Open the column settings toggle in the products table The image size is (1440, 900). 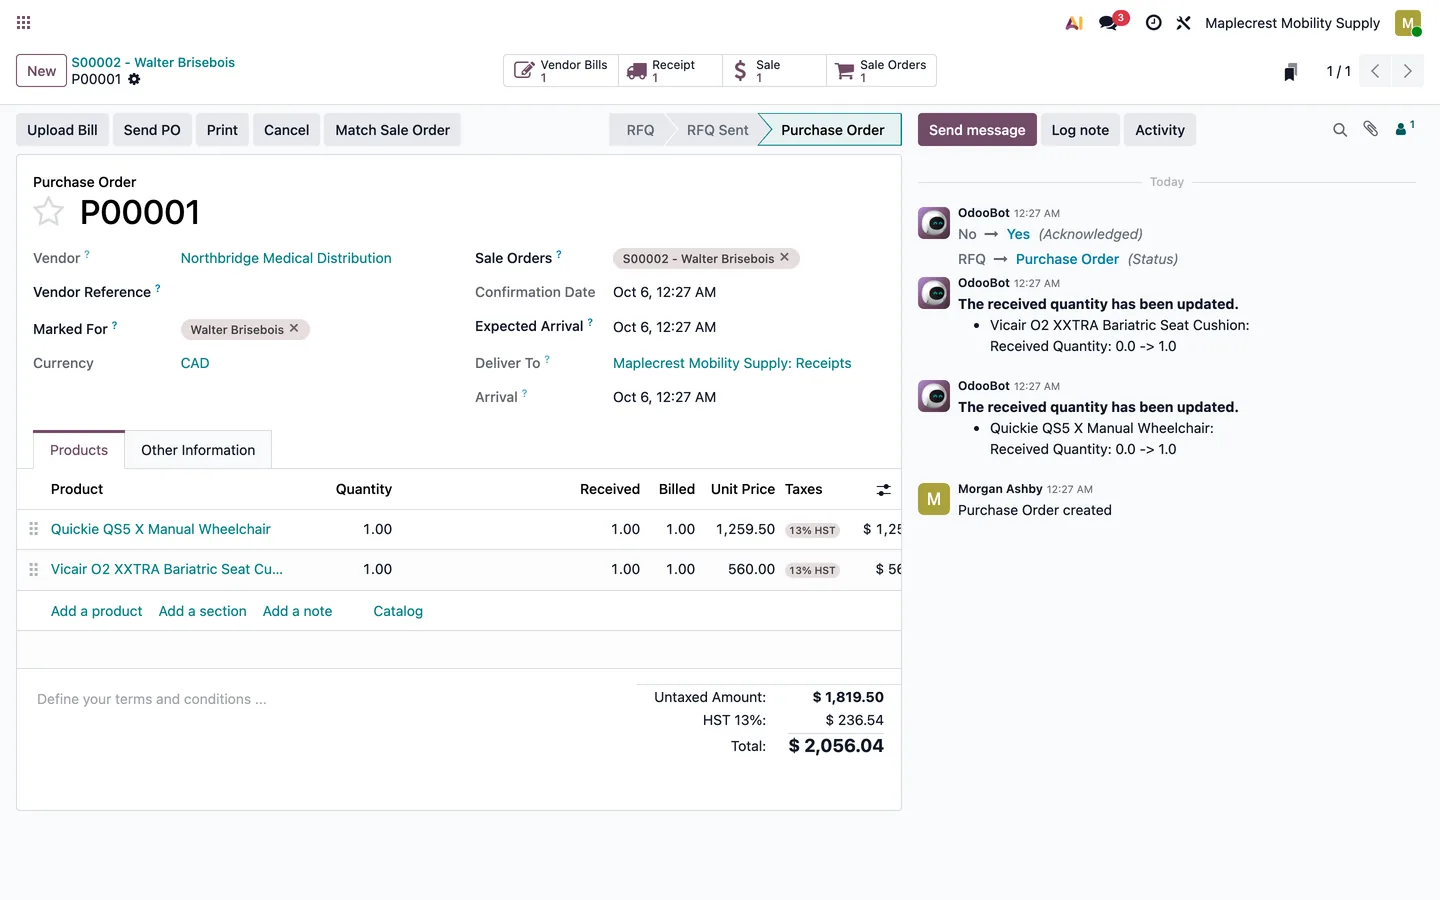point(883,490)
